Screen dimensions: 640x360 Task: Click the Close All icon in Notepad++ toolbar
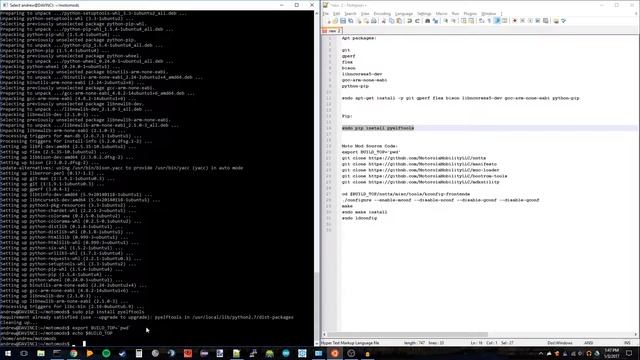pyautogui.click(x=366, y=21)
